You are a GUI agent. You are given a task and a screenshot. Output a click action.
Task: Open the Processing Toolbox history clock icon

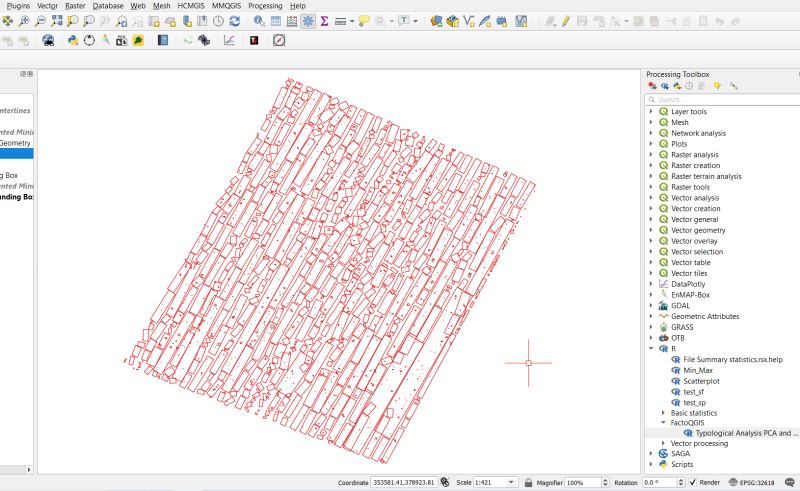pos(689,86)
